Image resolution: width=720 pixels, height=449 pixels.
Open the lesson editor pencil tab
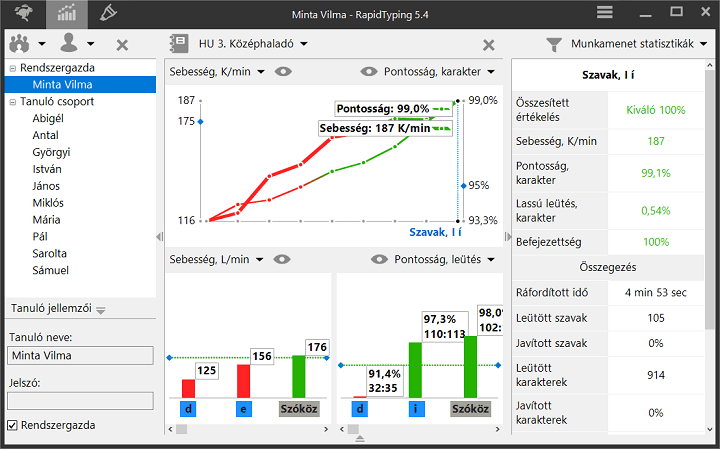108,14
